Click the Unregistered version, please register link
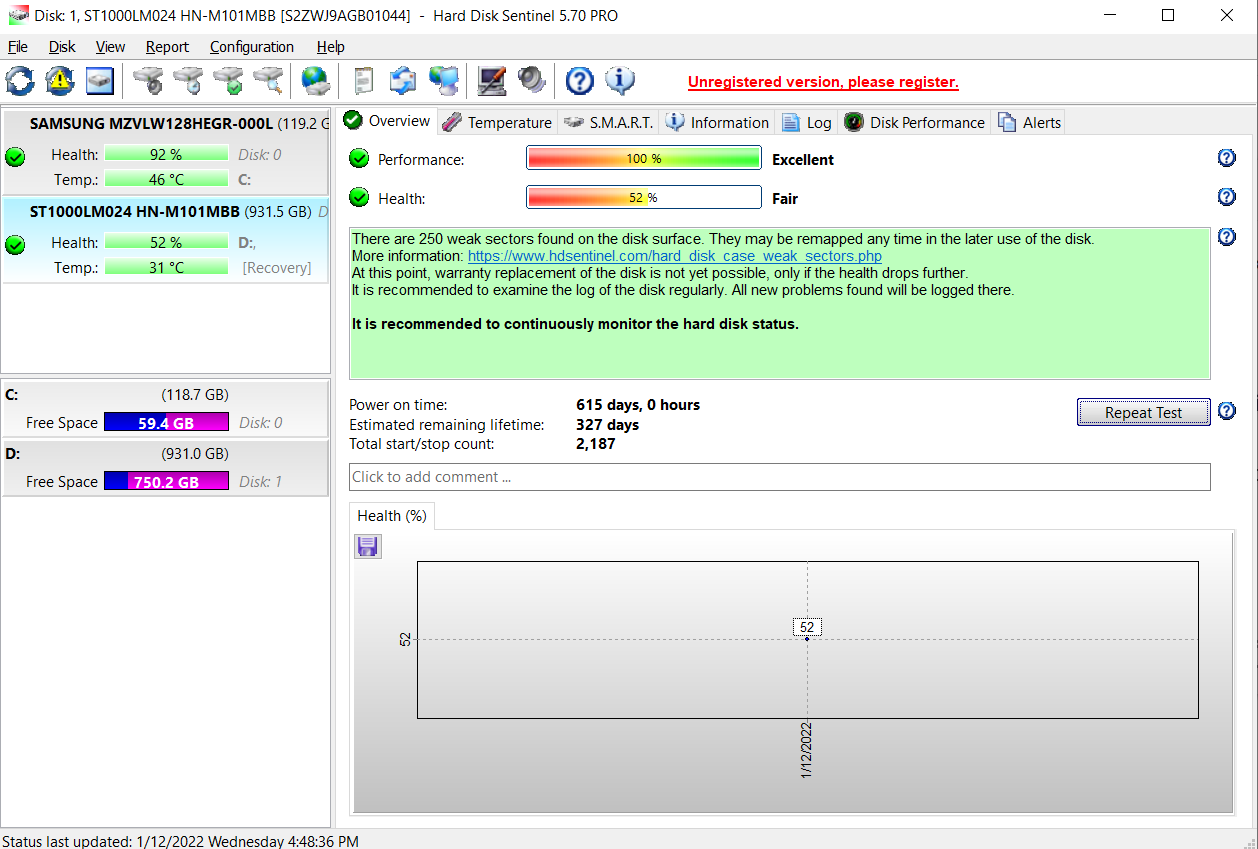This screenshot has width=1258, height=849. tap(823, 82)
